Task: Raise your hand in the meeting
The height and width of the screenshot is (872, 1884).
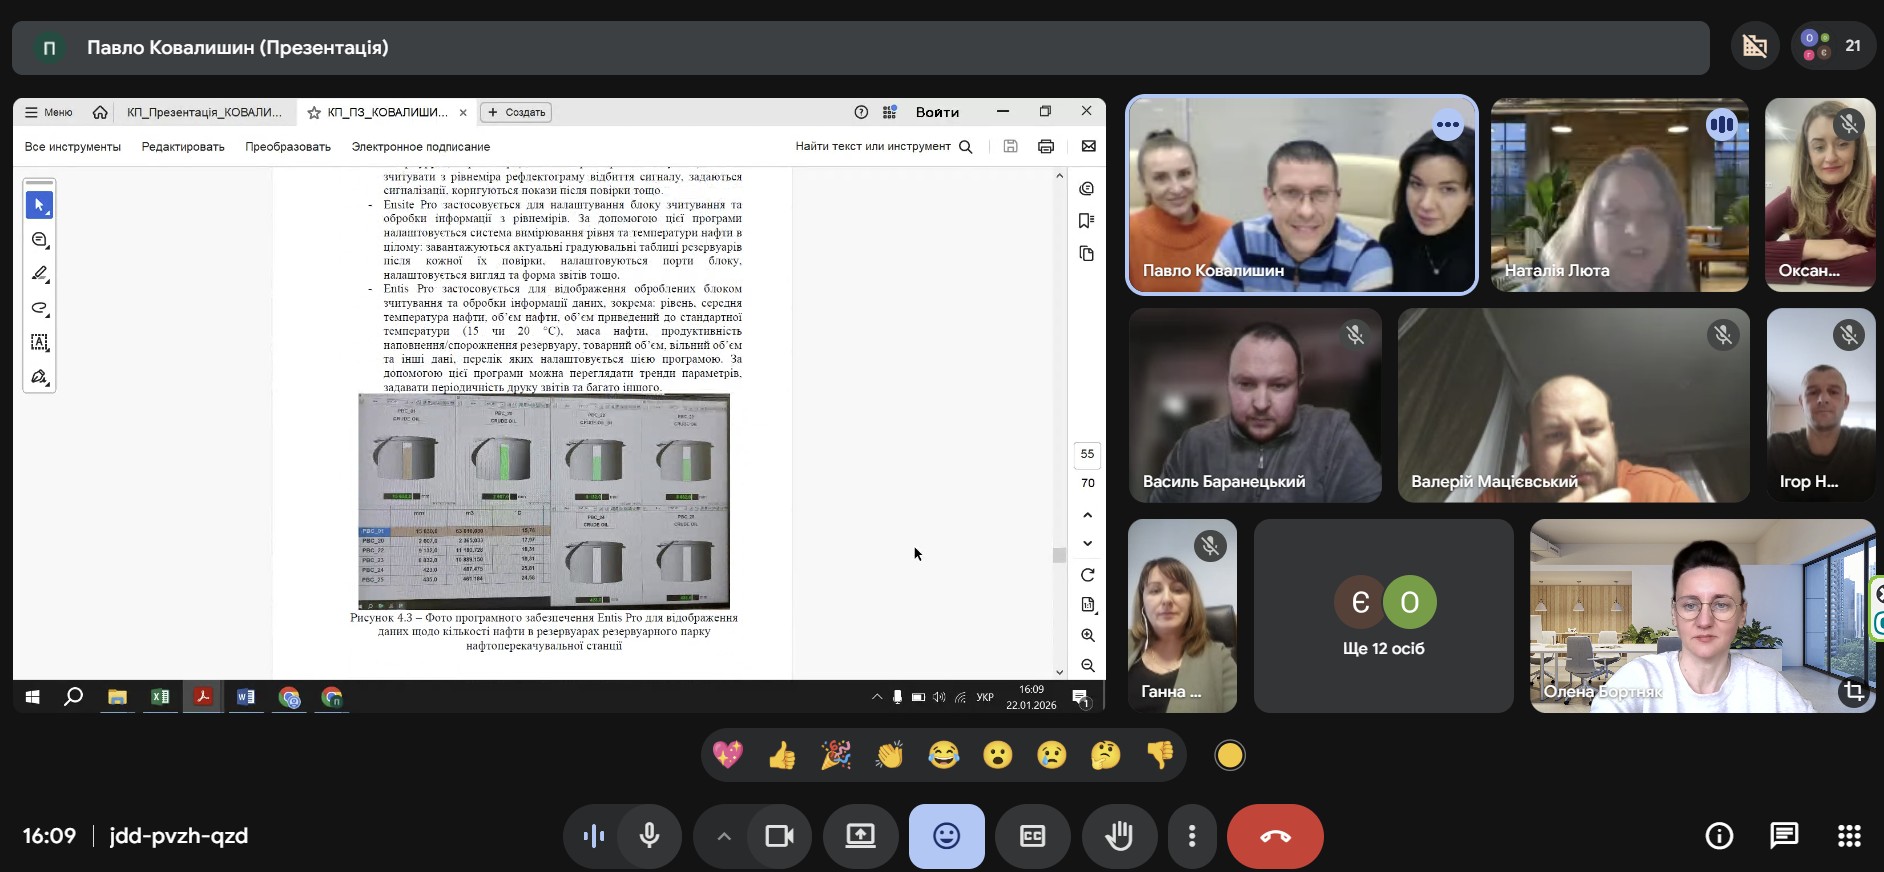Action: coord(1119,836)
